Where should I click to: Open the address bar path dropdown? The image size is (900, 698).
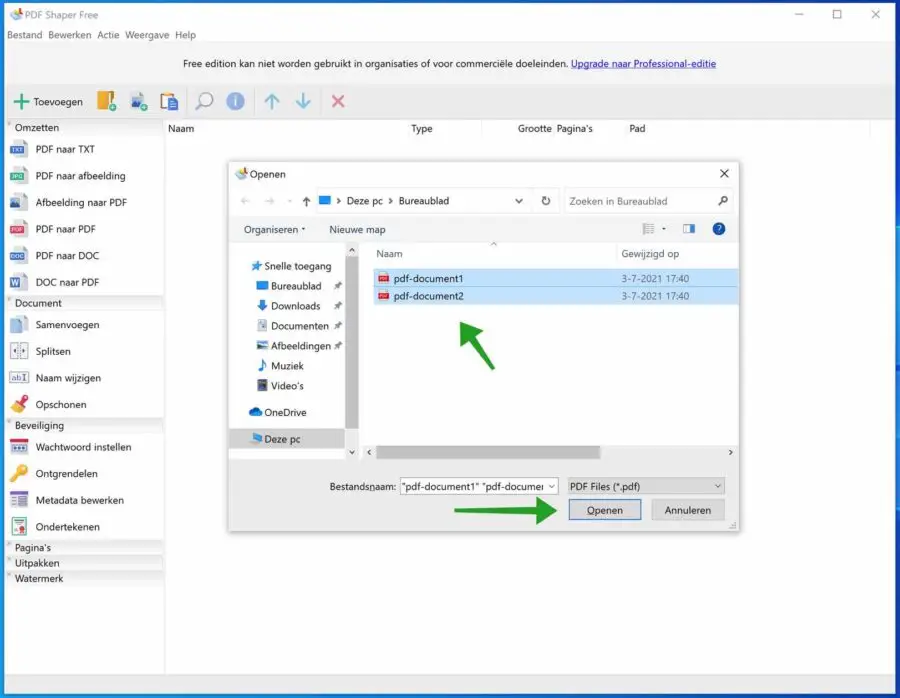pos(519,201)
